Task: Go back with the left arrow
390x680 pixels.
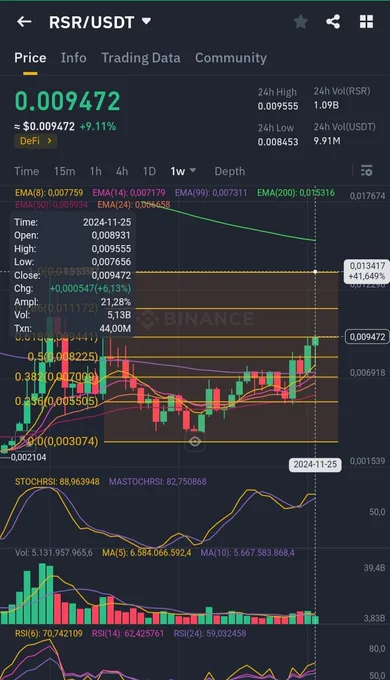Action: pyautogui.click(x=24, y=22)
